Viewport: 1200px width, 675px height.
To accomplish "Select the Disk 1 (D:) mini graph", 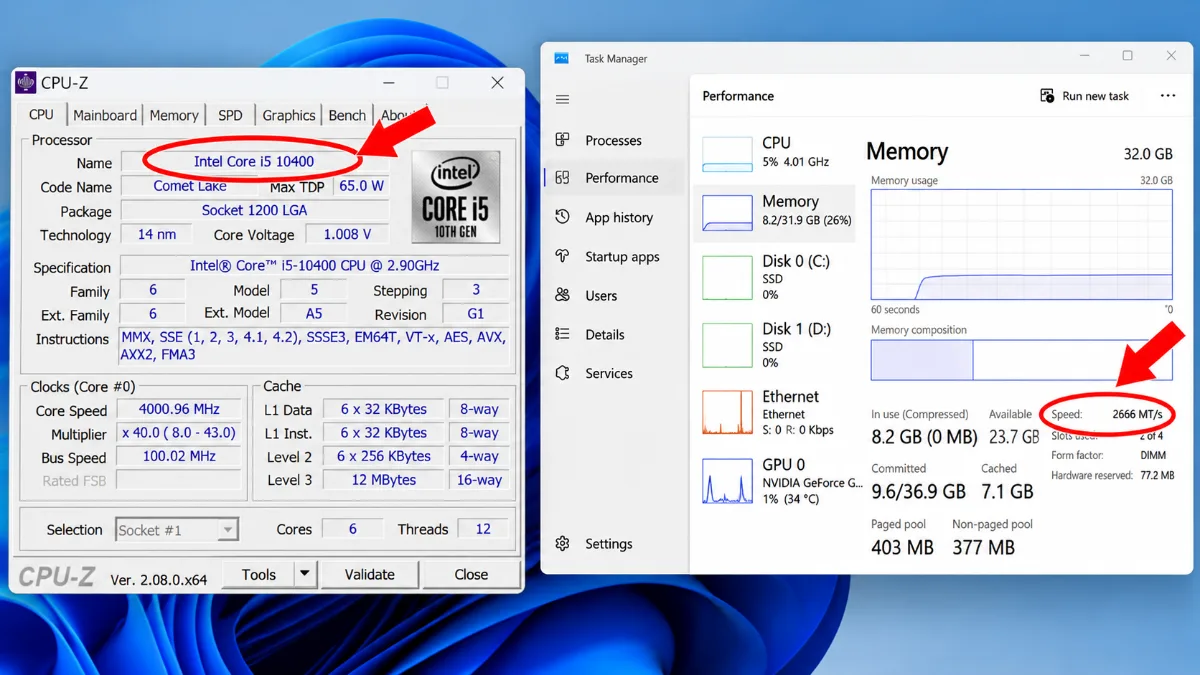I will pos(727,345).
